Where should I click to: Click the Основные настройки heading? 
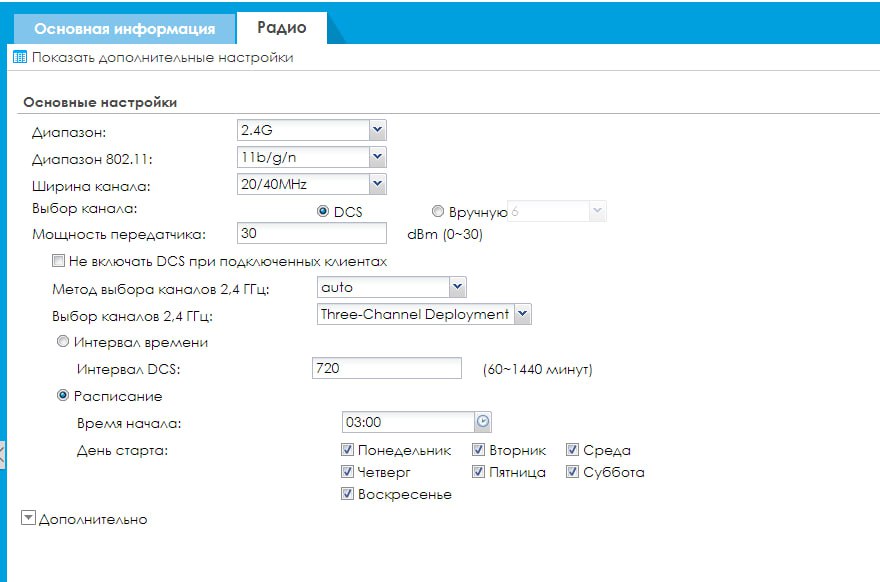pyautogui.click(x=100, y=102)
